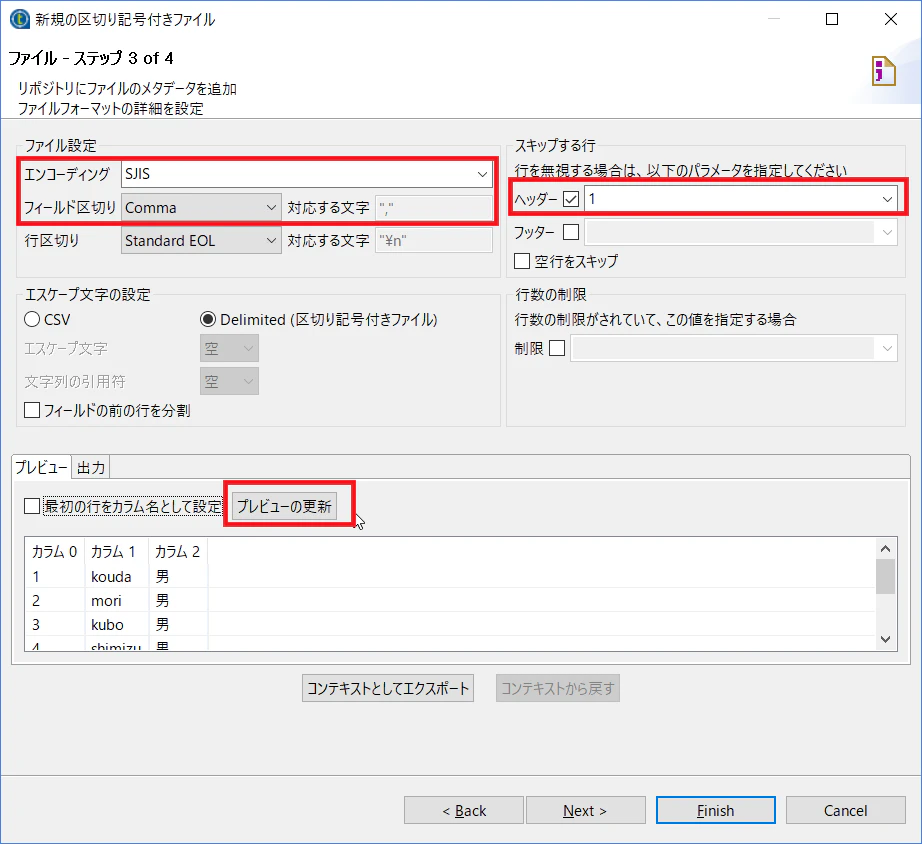Click the preview vertical scrollbar thumb
This screenshot has height=844, width=922.
[x=886, y=576]
